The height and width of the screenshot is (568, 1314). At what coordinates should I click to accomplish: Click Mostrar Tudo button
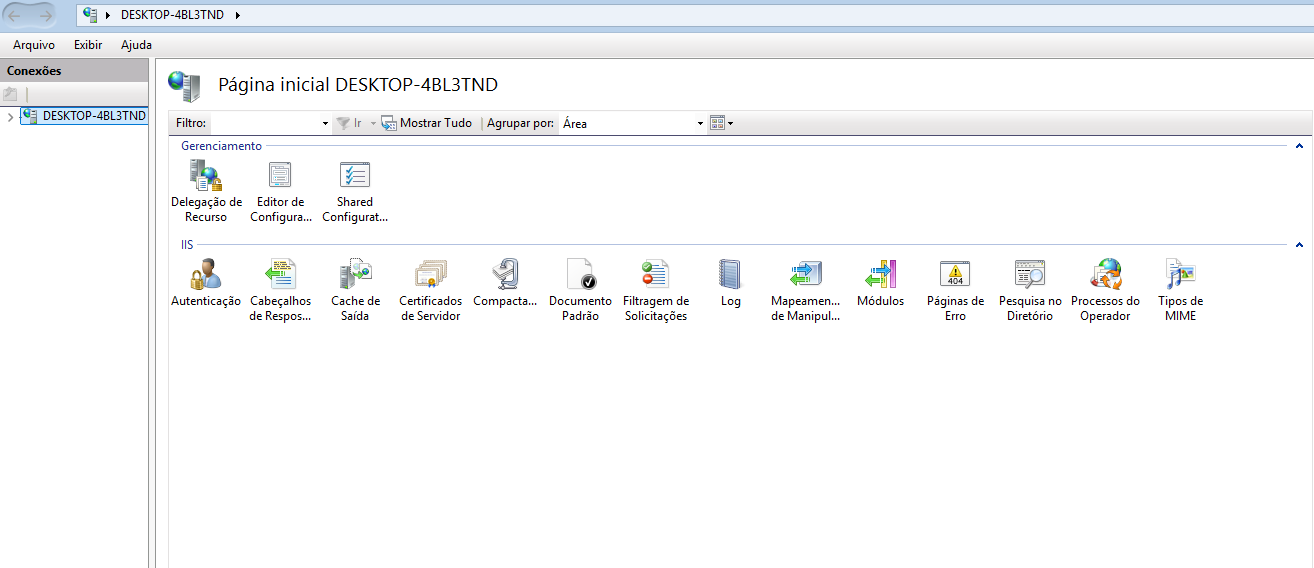pyautogui.click(x=427, y=123)
